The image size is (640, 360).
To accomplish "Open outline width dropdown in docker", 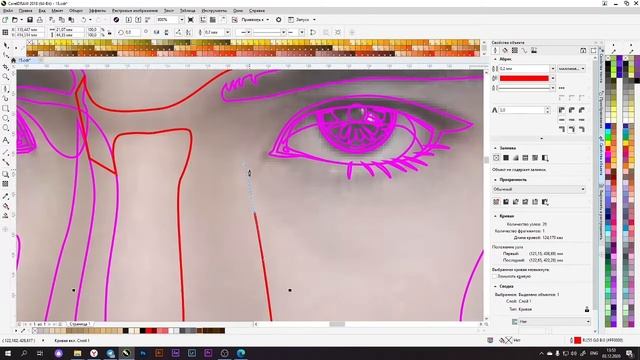I will tap(553, 69).
